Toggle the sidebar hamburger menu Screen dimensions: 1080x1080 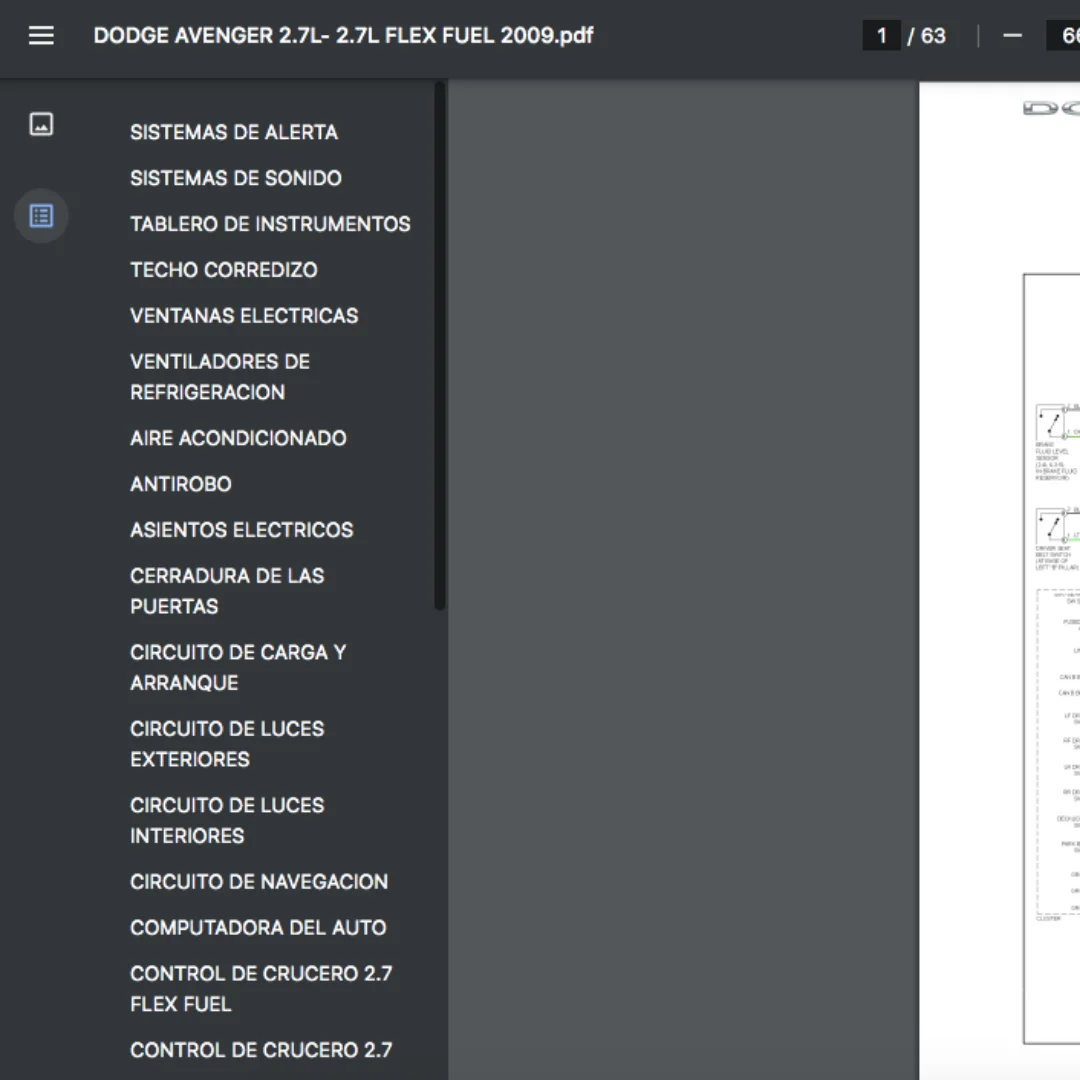pos(41,35)
